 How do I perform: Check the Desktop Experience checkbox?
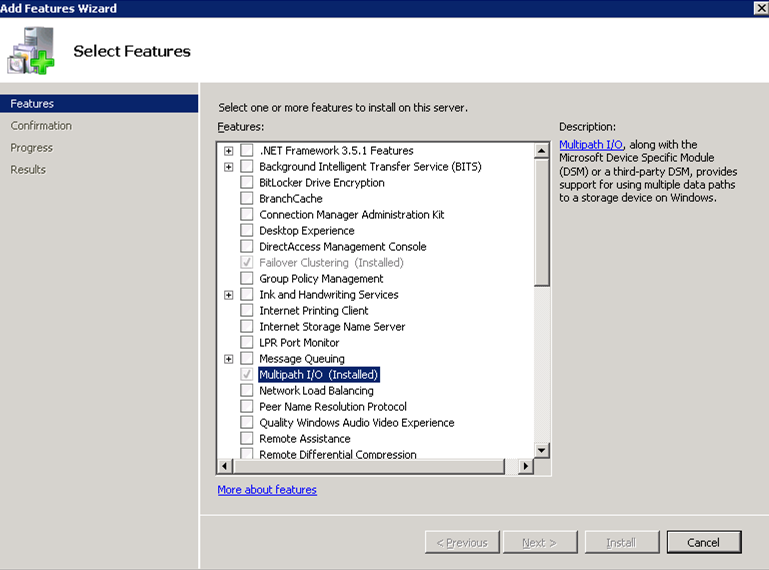247,231
